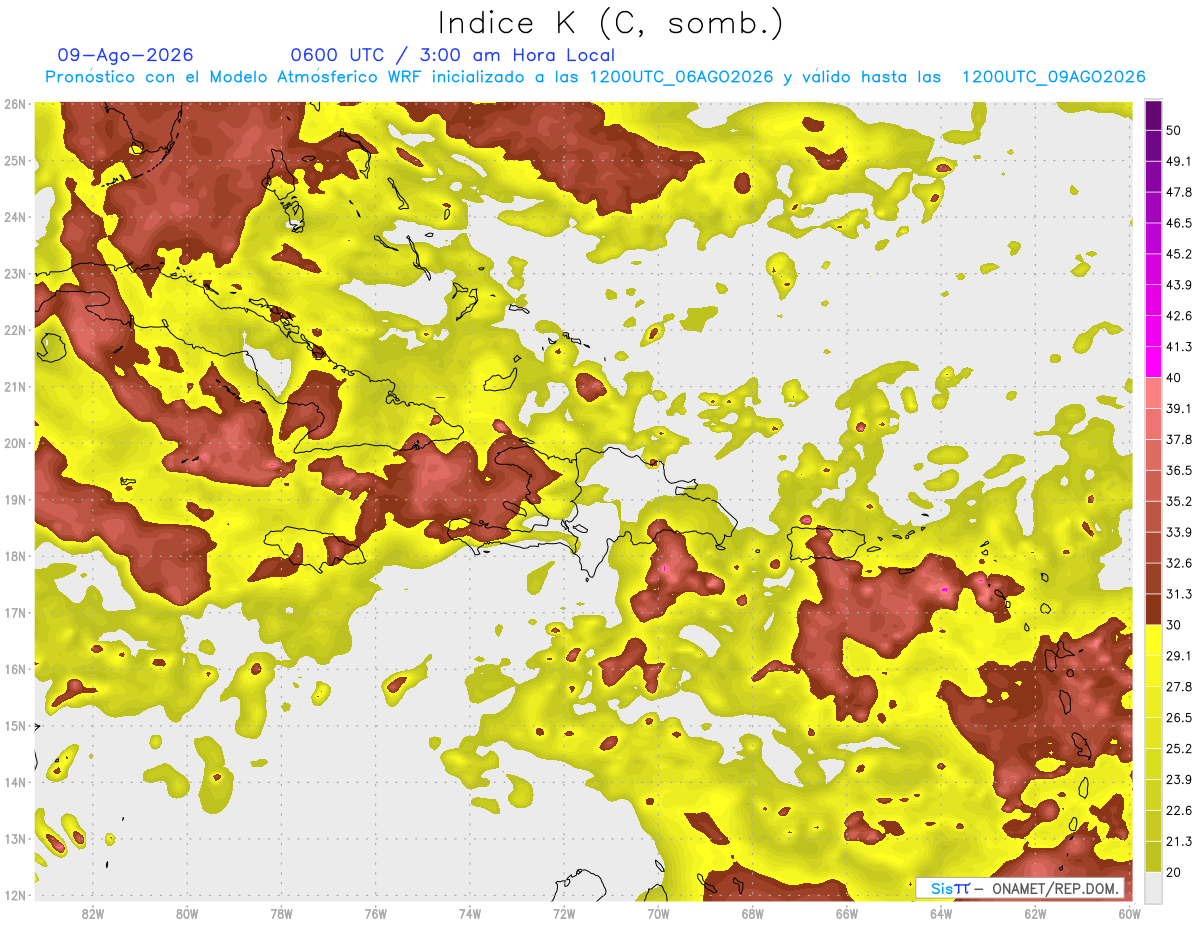1200x927 pixels.
Task: Click the colorbar value "21.3"
Action: click(1180, 841)
